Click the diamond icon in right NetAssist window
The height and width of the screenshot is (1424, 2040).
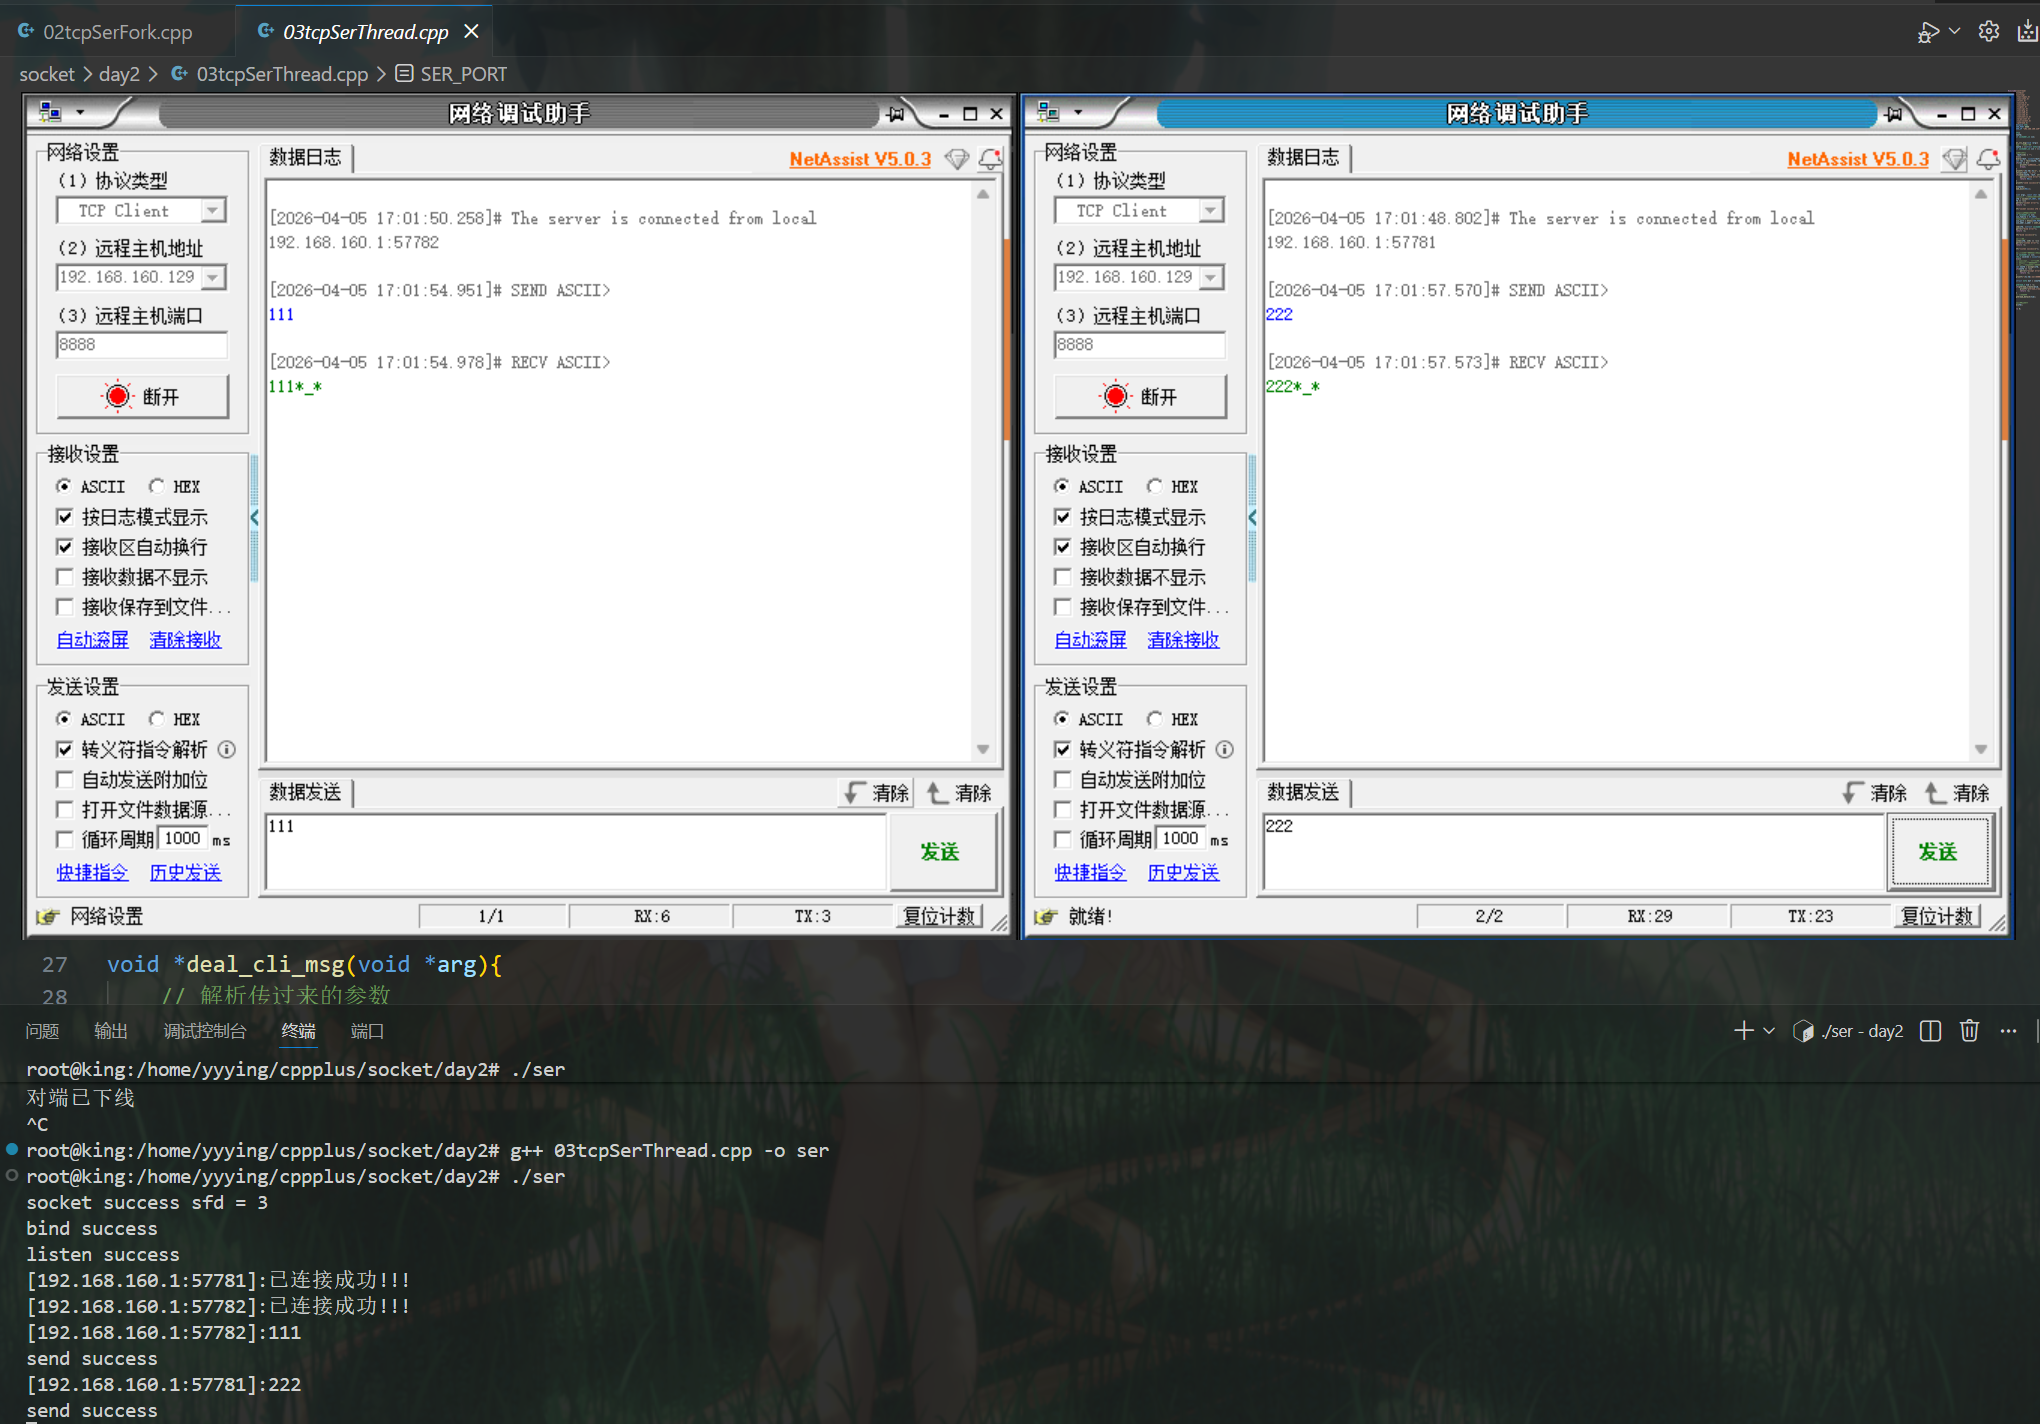coord(1954,158)
